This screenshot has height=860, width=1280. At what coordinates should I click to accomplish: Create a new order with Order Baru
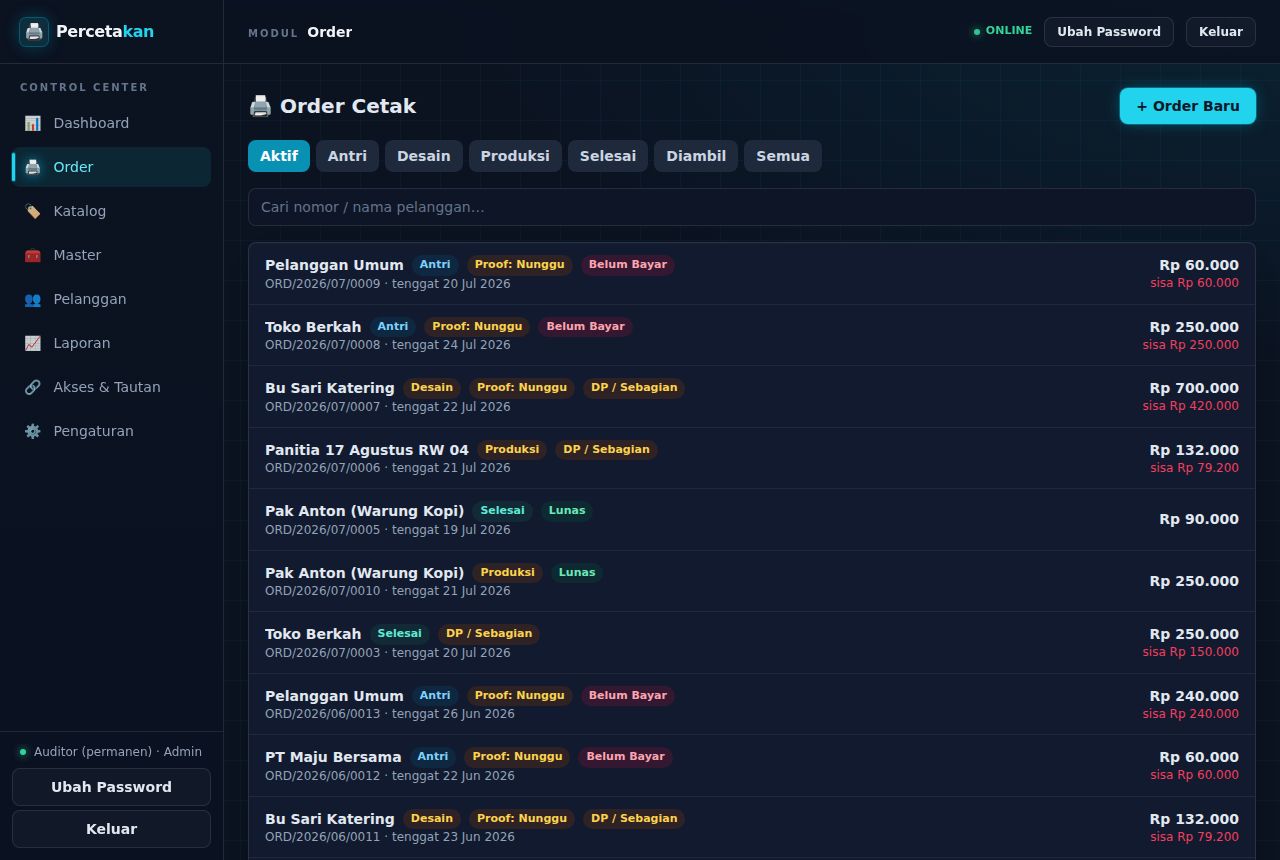[1188, 106]
